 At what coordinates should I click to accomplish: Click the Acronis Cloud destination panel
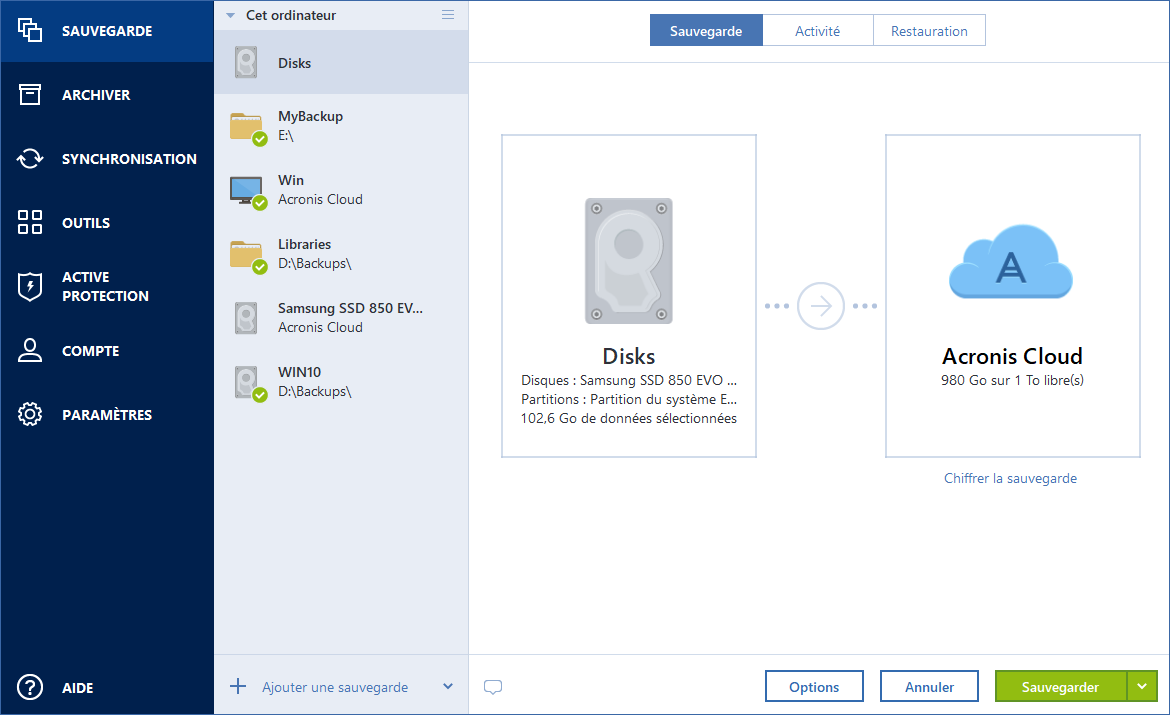1011,296
